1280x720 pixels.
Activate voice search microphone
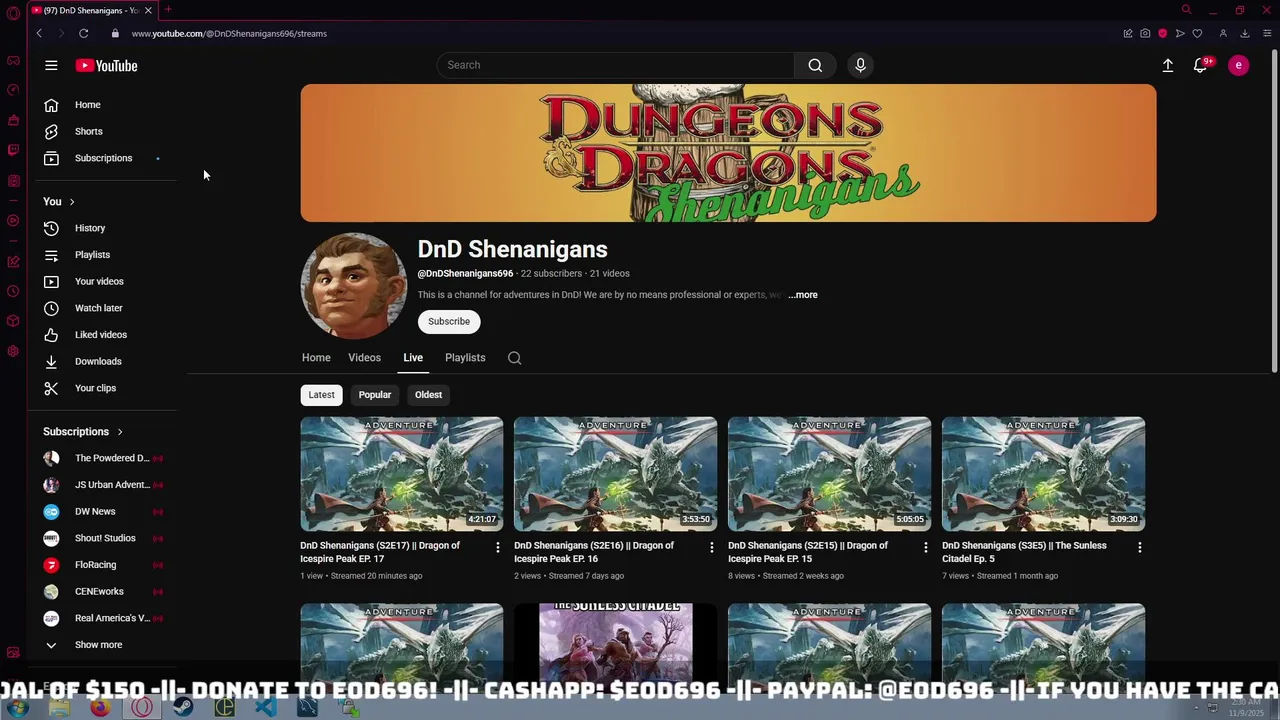click(860, 65)
